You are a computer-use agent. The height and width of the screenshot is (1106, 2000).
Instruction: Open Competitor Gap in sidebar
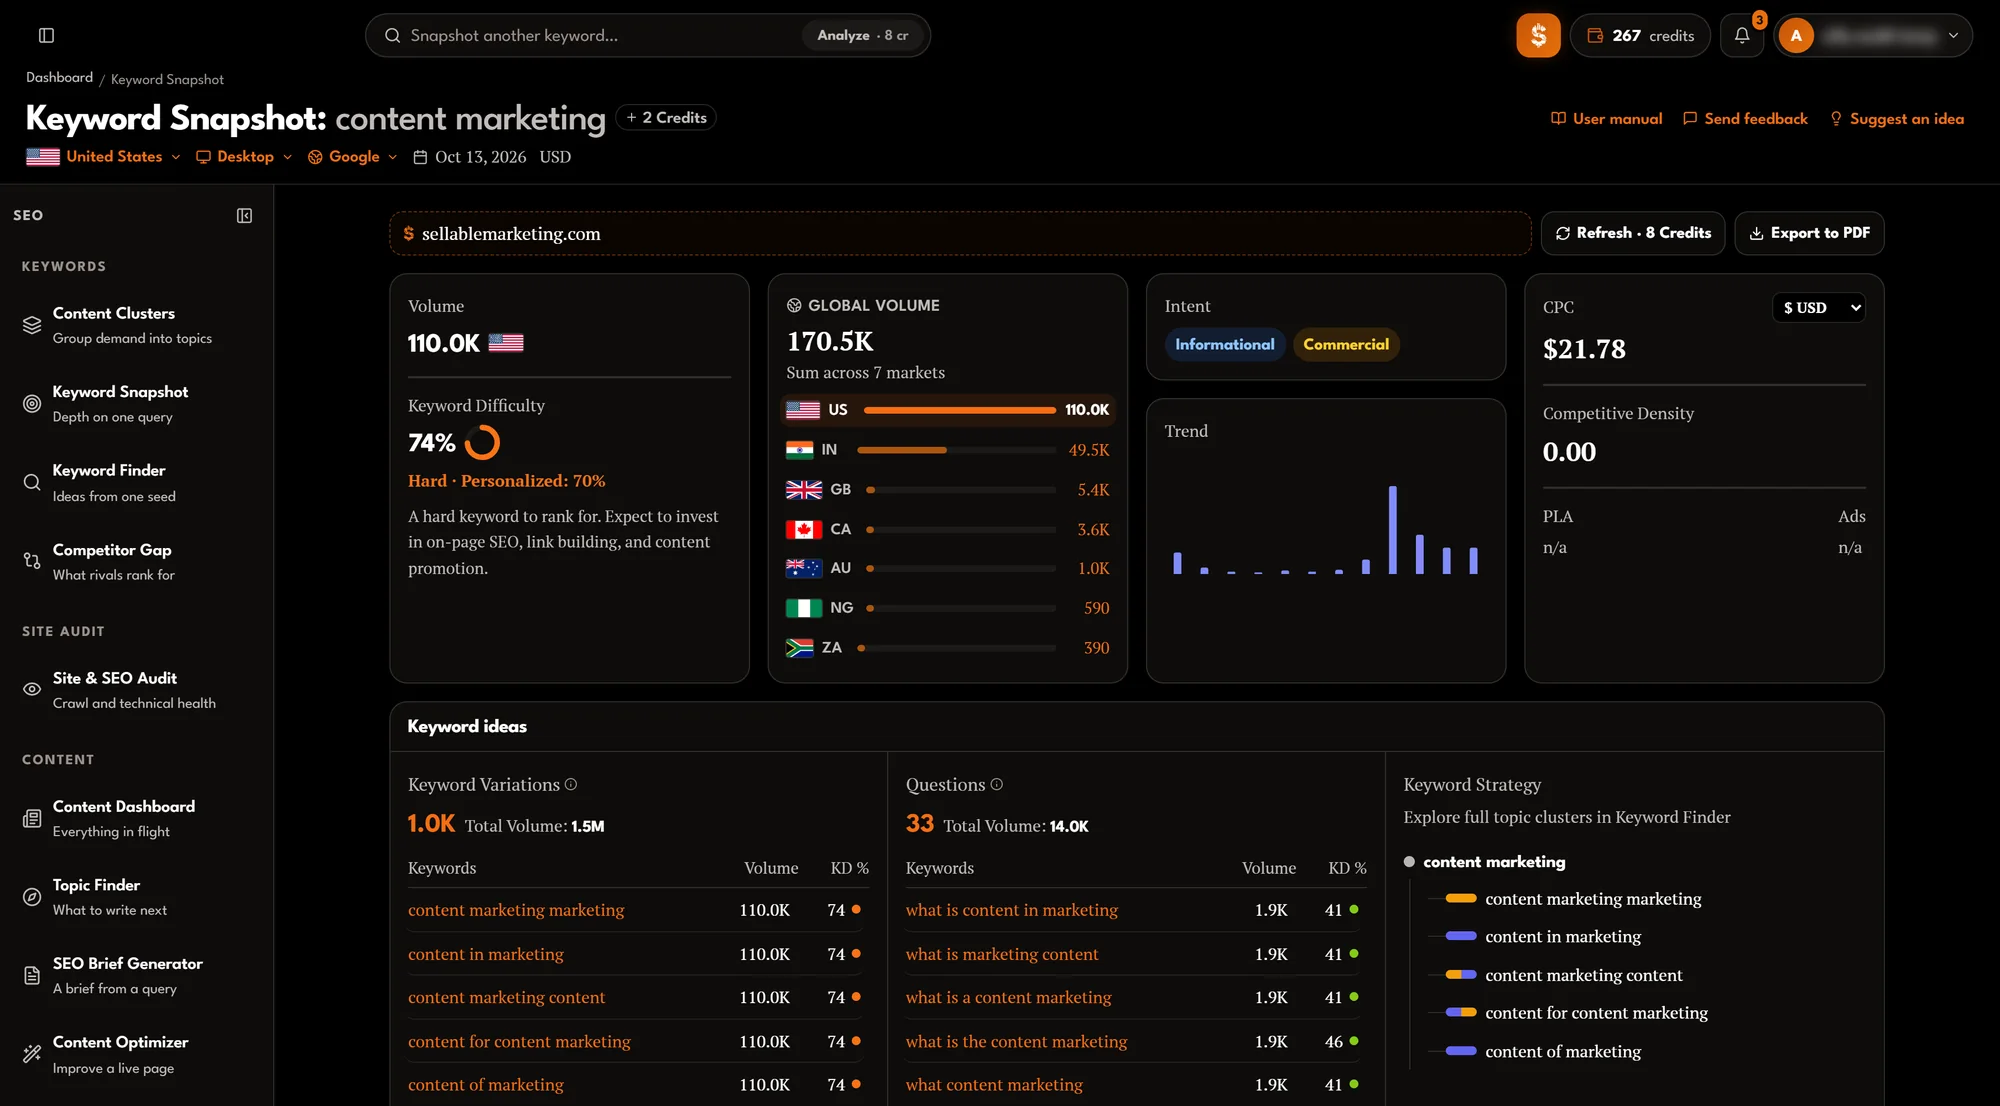pos(137,561)
